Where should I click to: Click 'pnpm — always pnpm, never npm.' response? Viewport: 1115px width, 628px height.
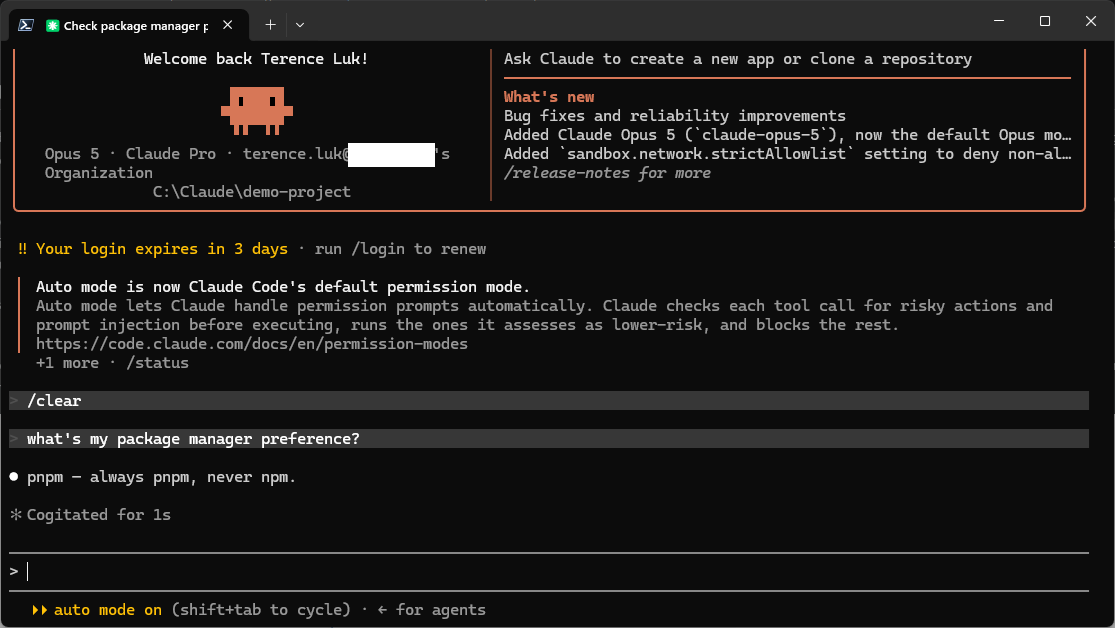tap(161, 477)
